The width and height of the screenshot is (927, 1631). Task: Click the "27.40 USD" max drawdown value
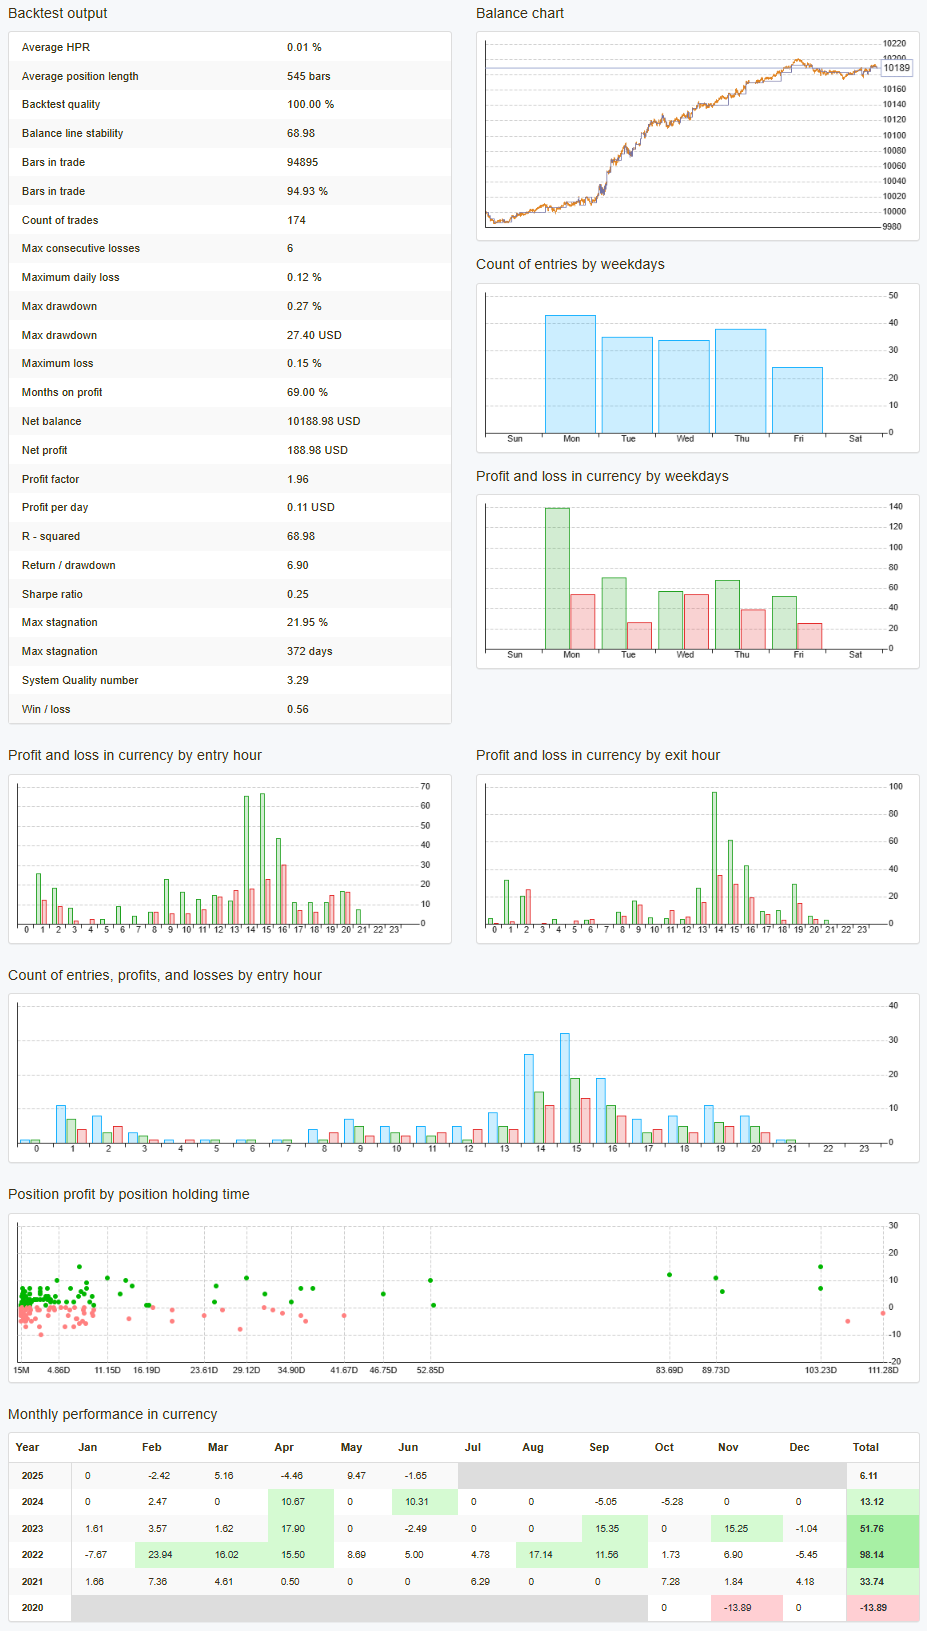point(314,335)
